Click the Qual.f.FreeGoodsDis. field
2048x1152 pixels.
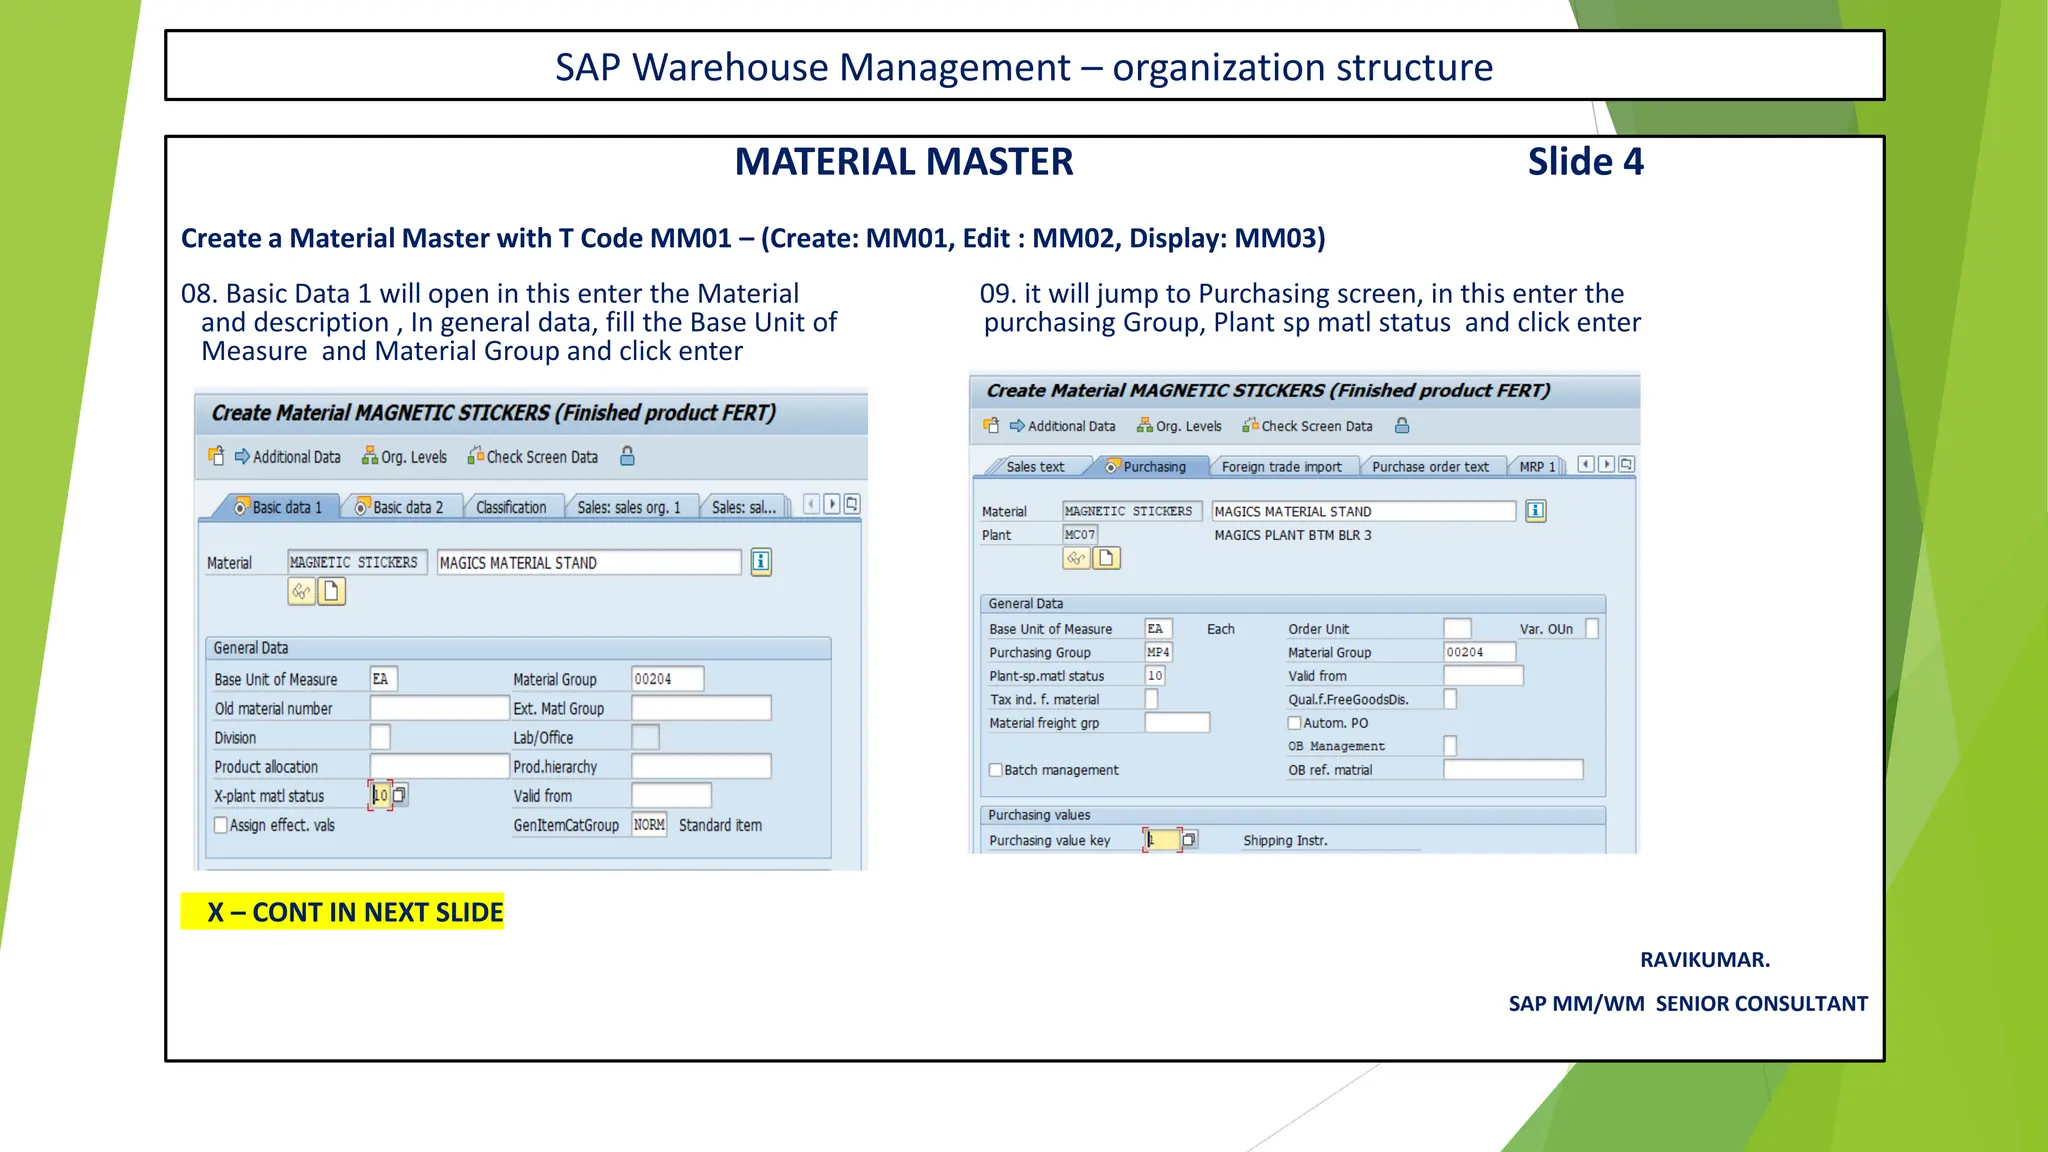point(1450,699)
